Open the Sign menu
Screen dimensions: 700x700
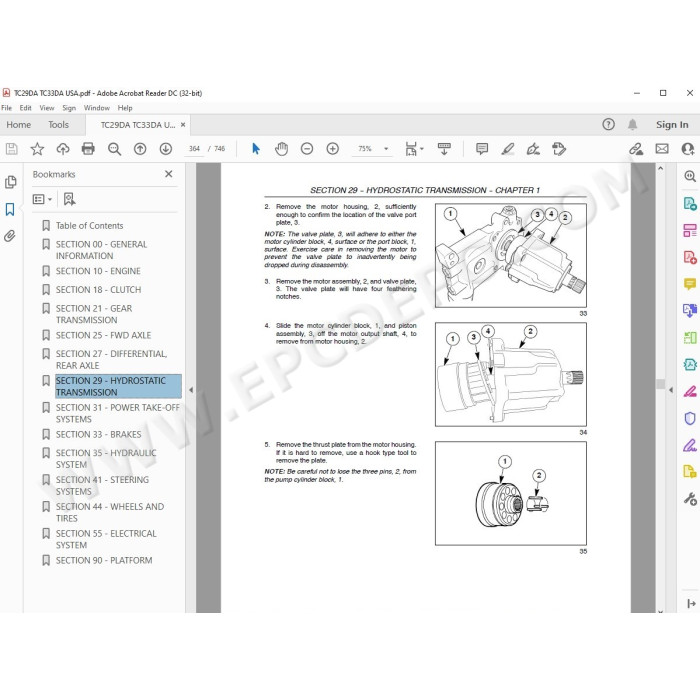tap(69, 108)
